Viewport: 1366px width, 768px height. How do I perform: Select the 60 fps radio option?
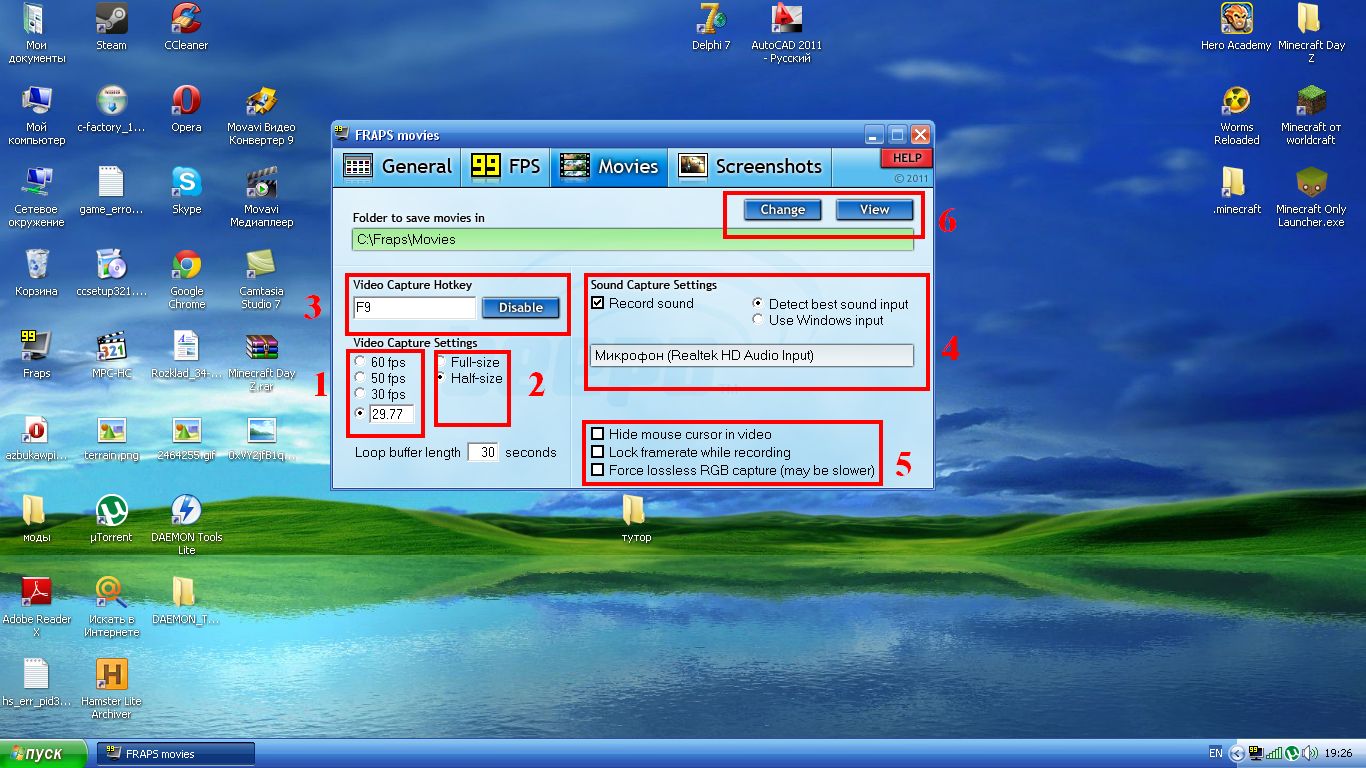[x=361, y=362]
